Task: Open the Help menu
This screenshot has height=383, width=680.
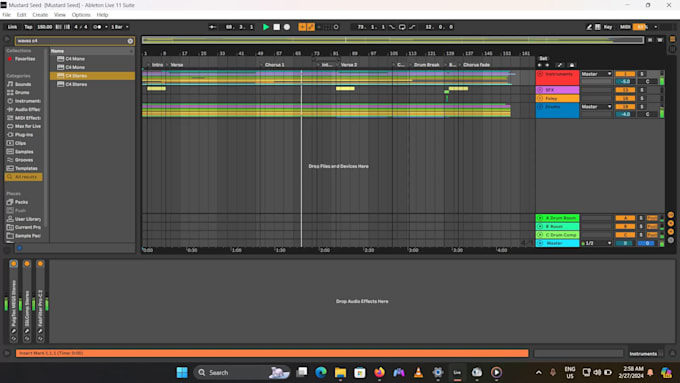Action: (x=102, y=15)
